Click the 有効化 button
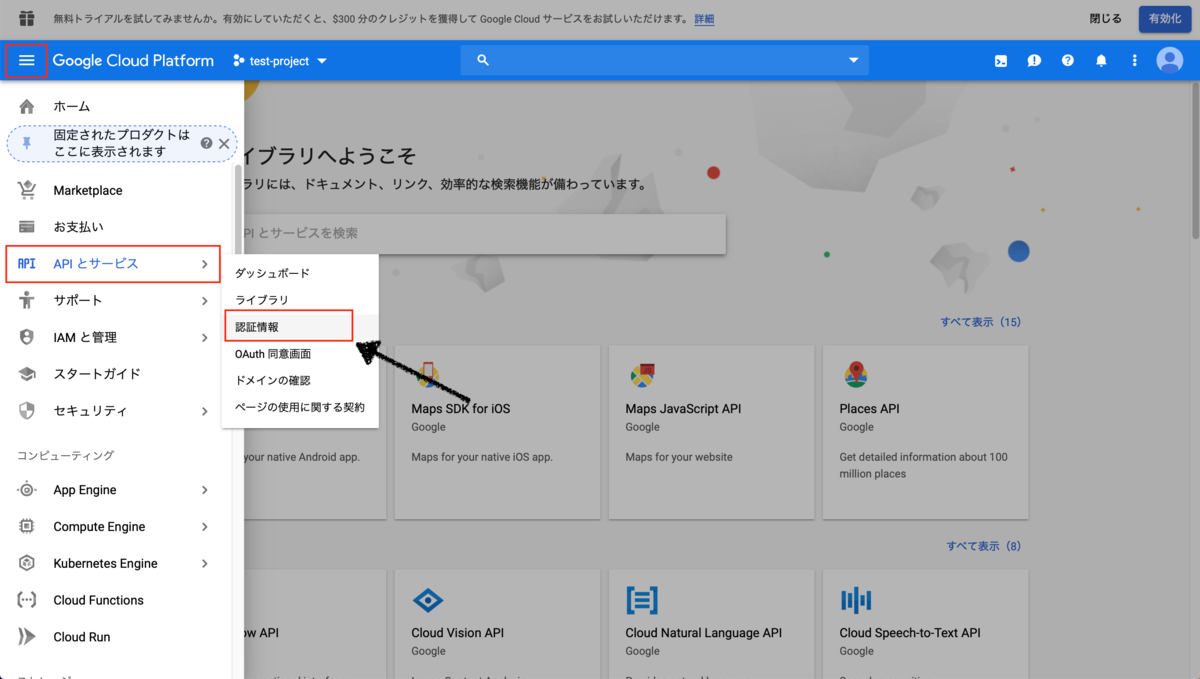Image resolution: width=1200 pixels, height=679 pixels. coord(1164,19)
